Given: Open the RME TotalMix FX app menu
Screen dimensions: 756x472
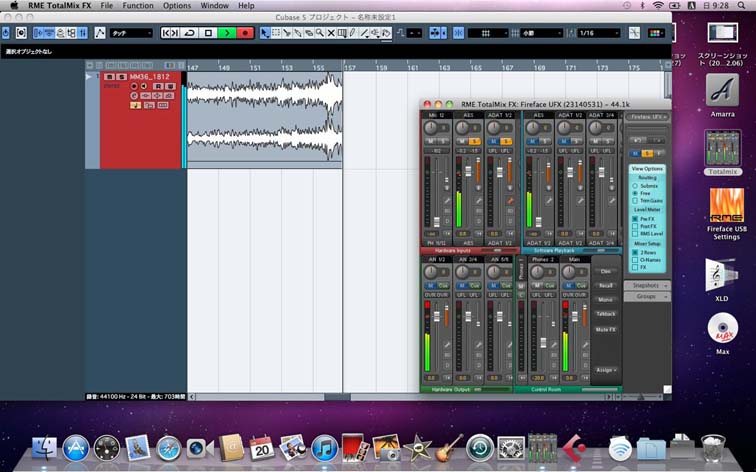Looking at the screenshot, I should tap(60, 6).
